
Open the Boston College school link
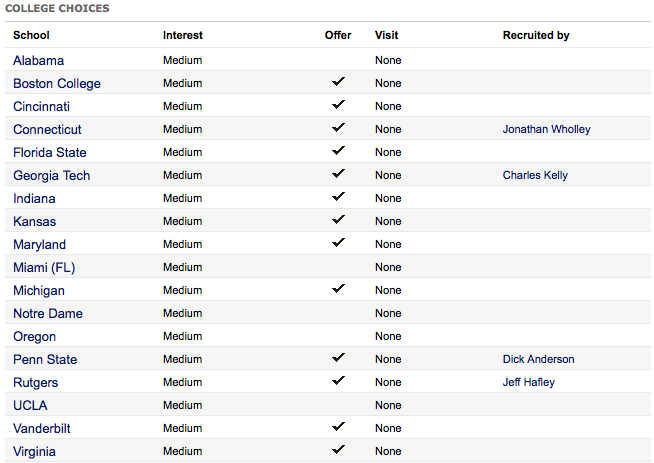point(57,83)
